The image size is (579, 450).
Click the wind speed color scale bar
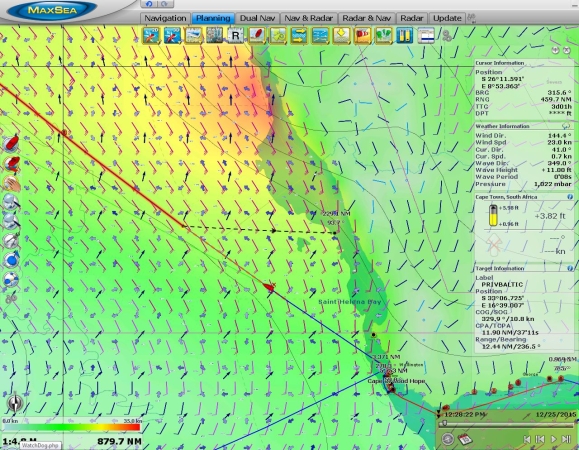point(72,427)
